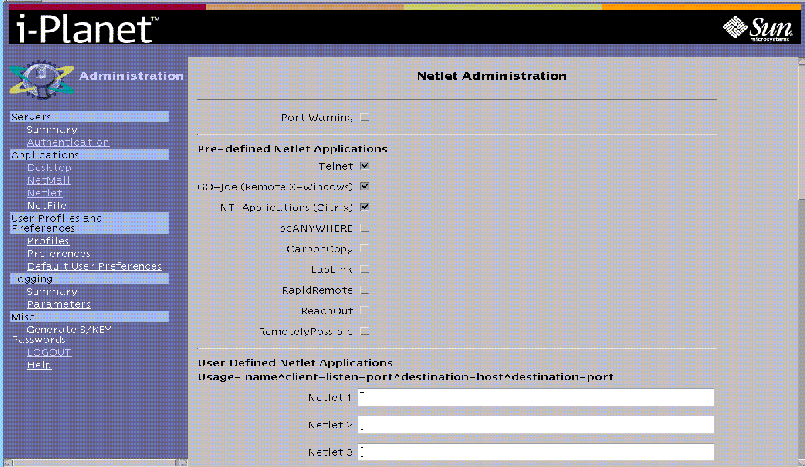Open the Authentication link
The height and width of the screenshot is (467, 805).
pyautogui.click(x=68, y=142)
